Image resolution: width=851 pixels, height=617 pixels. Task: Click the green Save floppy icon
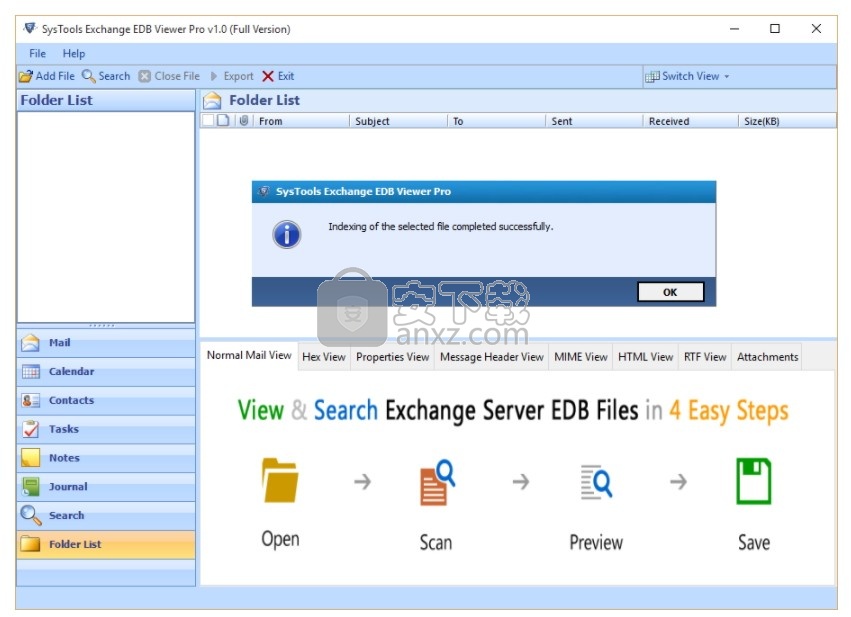click(753, 481)
